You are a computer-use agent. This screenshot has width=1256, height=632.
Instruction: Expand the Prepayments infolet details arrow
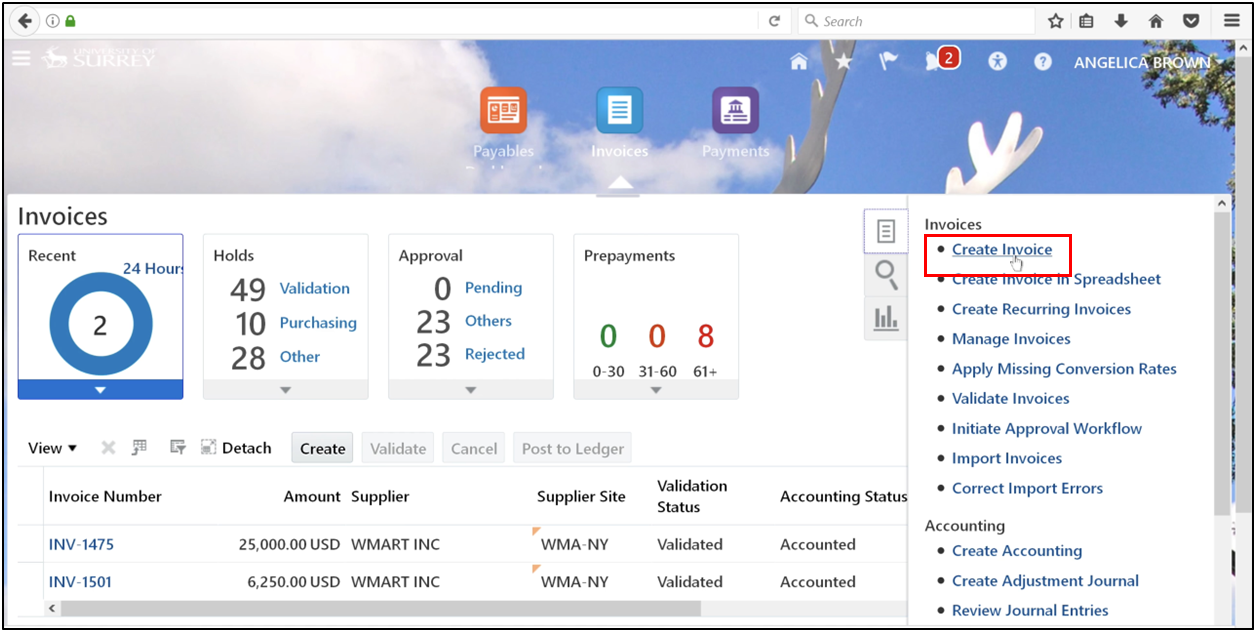(x=656, y=388)
